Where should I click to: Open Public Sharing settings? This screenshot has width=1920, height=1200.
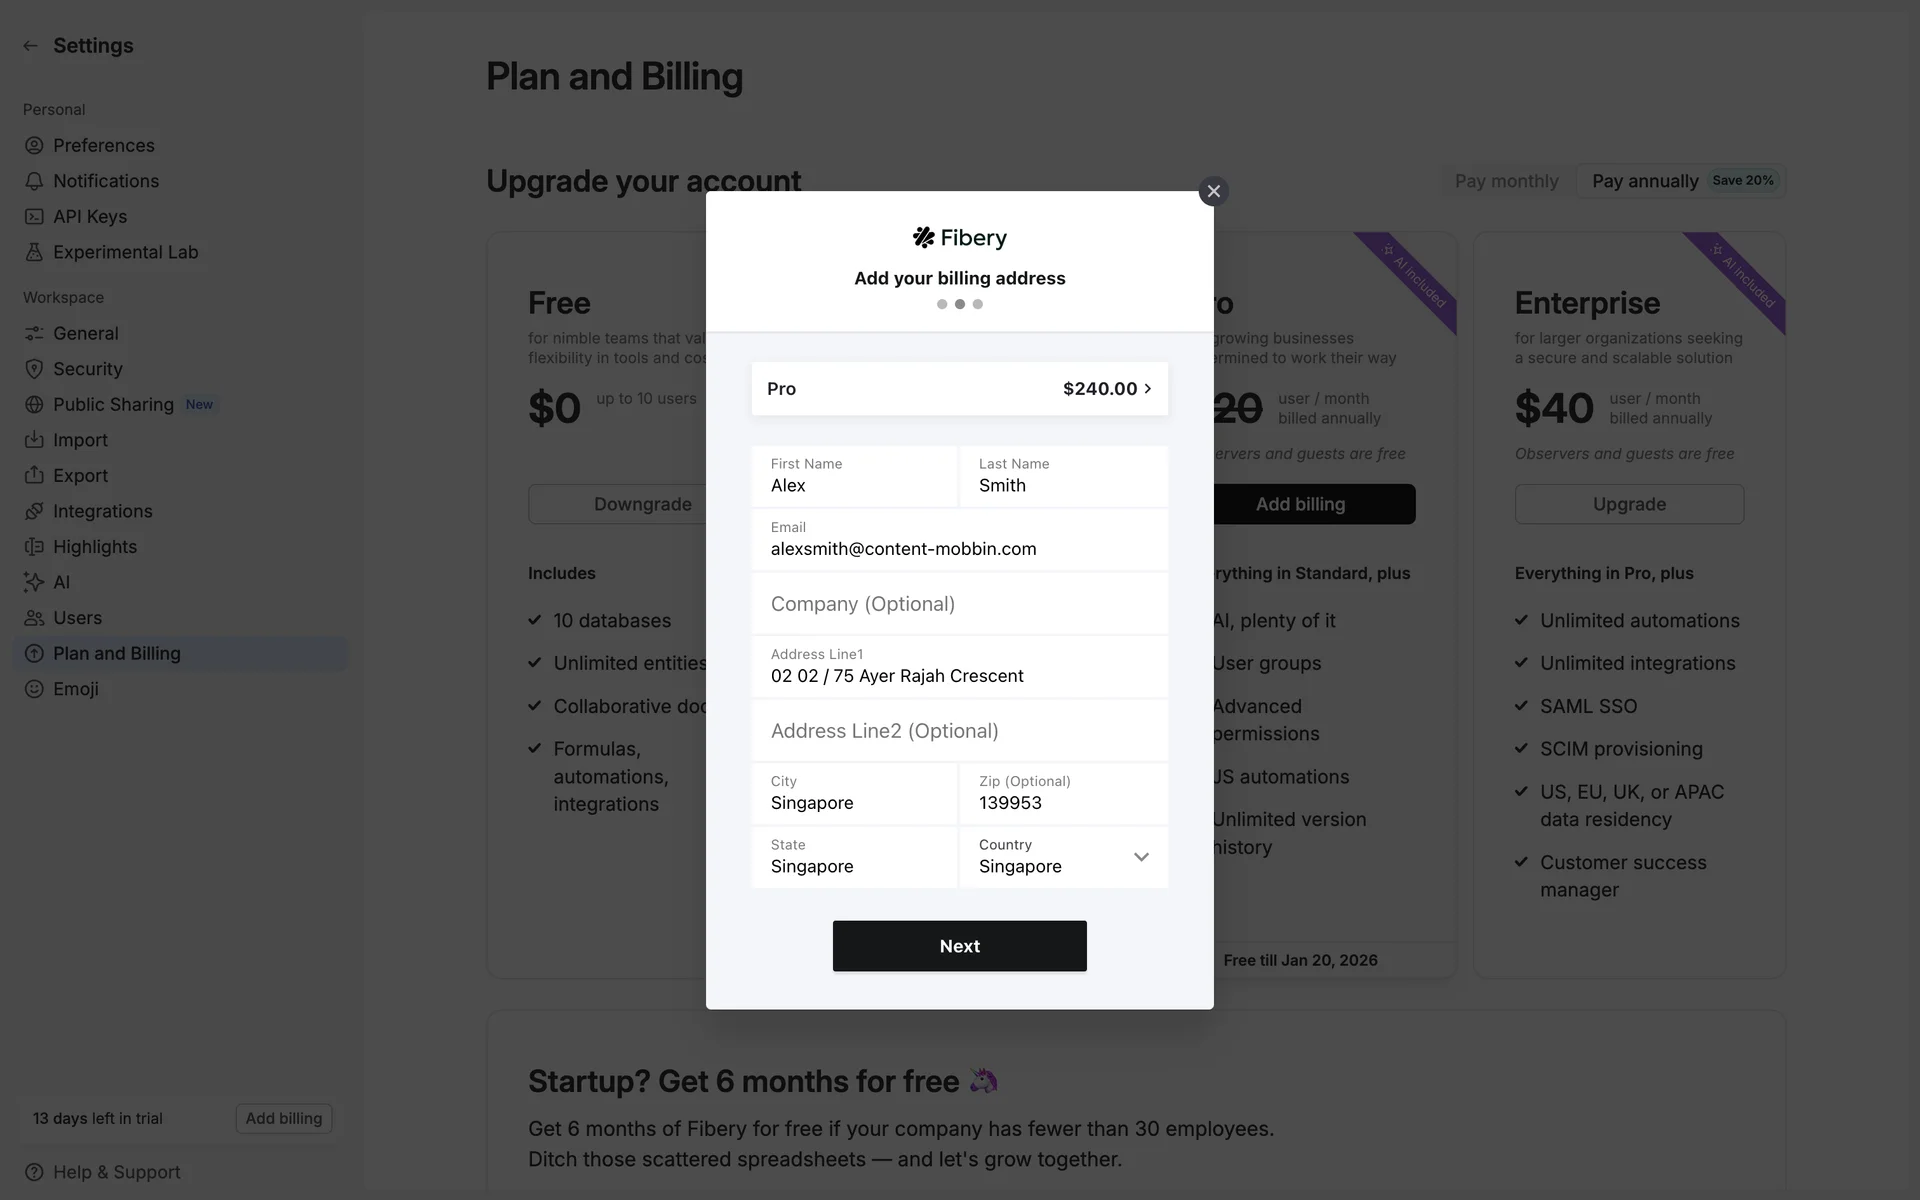point(113,404)
